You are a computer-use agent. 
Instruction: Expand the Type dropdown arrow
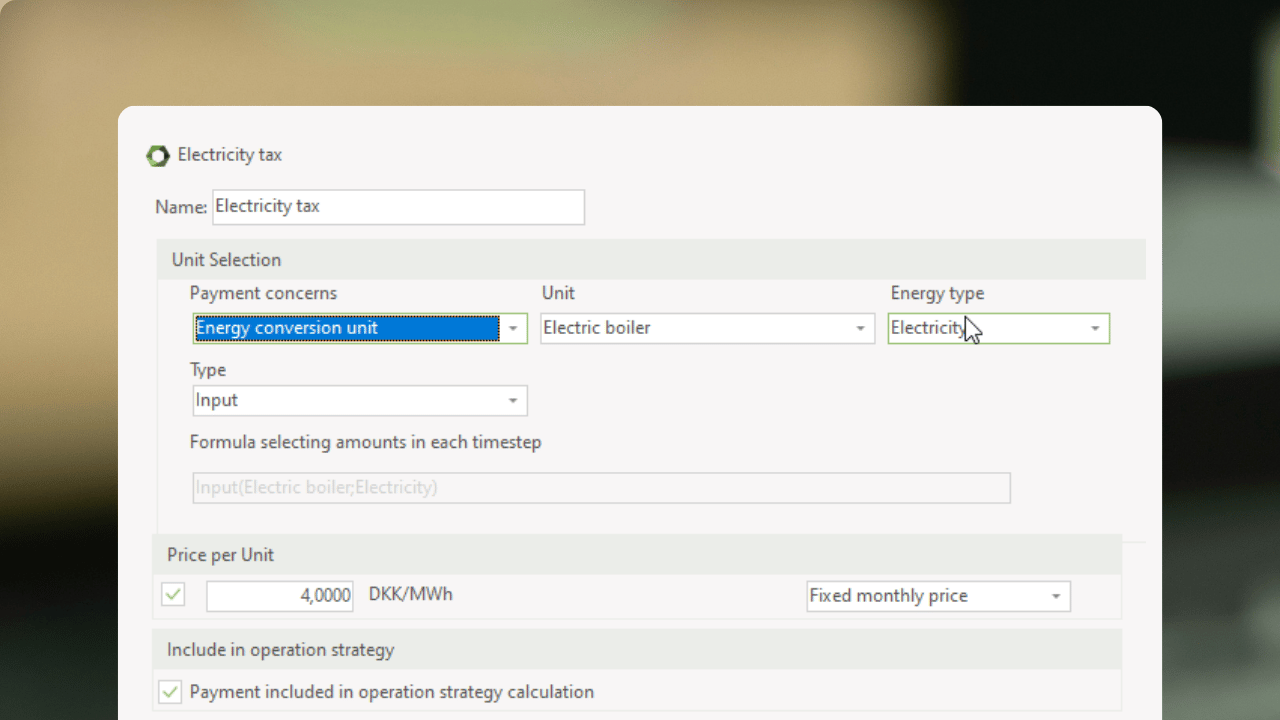pyautogui.click(x=513, y=401)
